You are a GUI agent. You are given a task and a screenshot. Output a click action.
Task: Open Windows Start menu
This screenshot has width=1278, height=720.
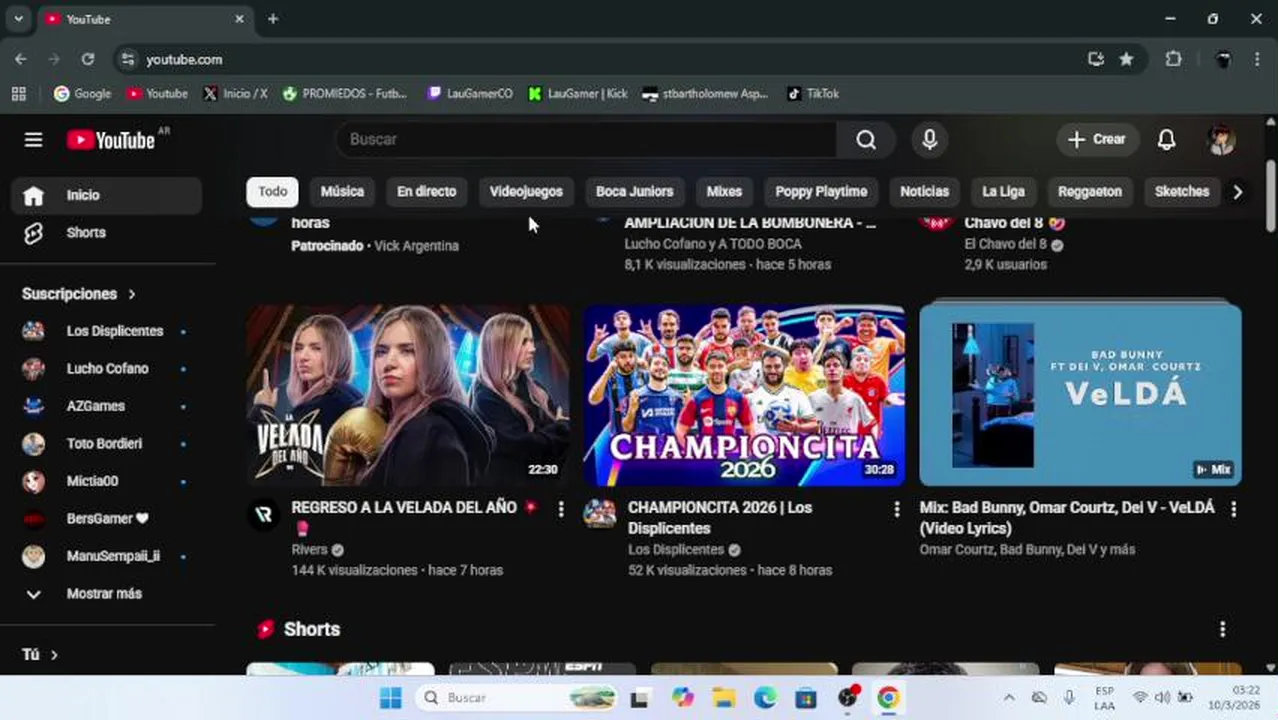pos(391,698)
